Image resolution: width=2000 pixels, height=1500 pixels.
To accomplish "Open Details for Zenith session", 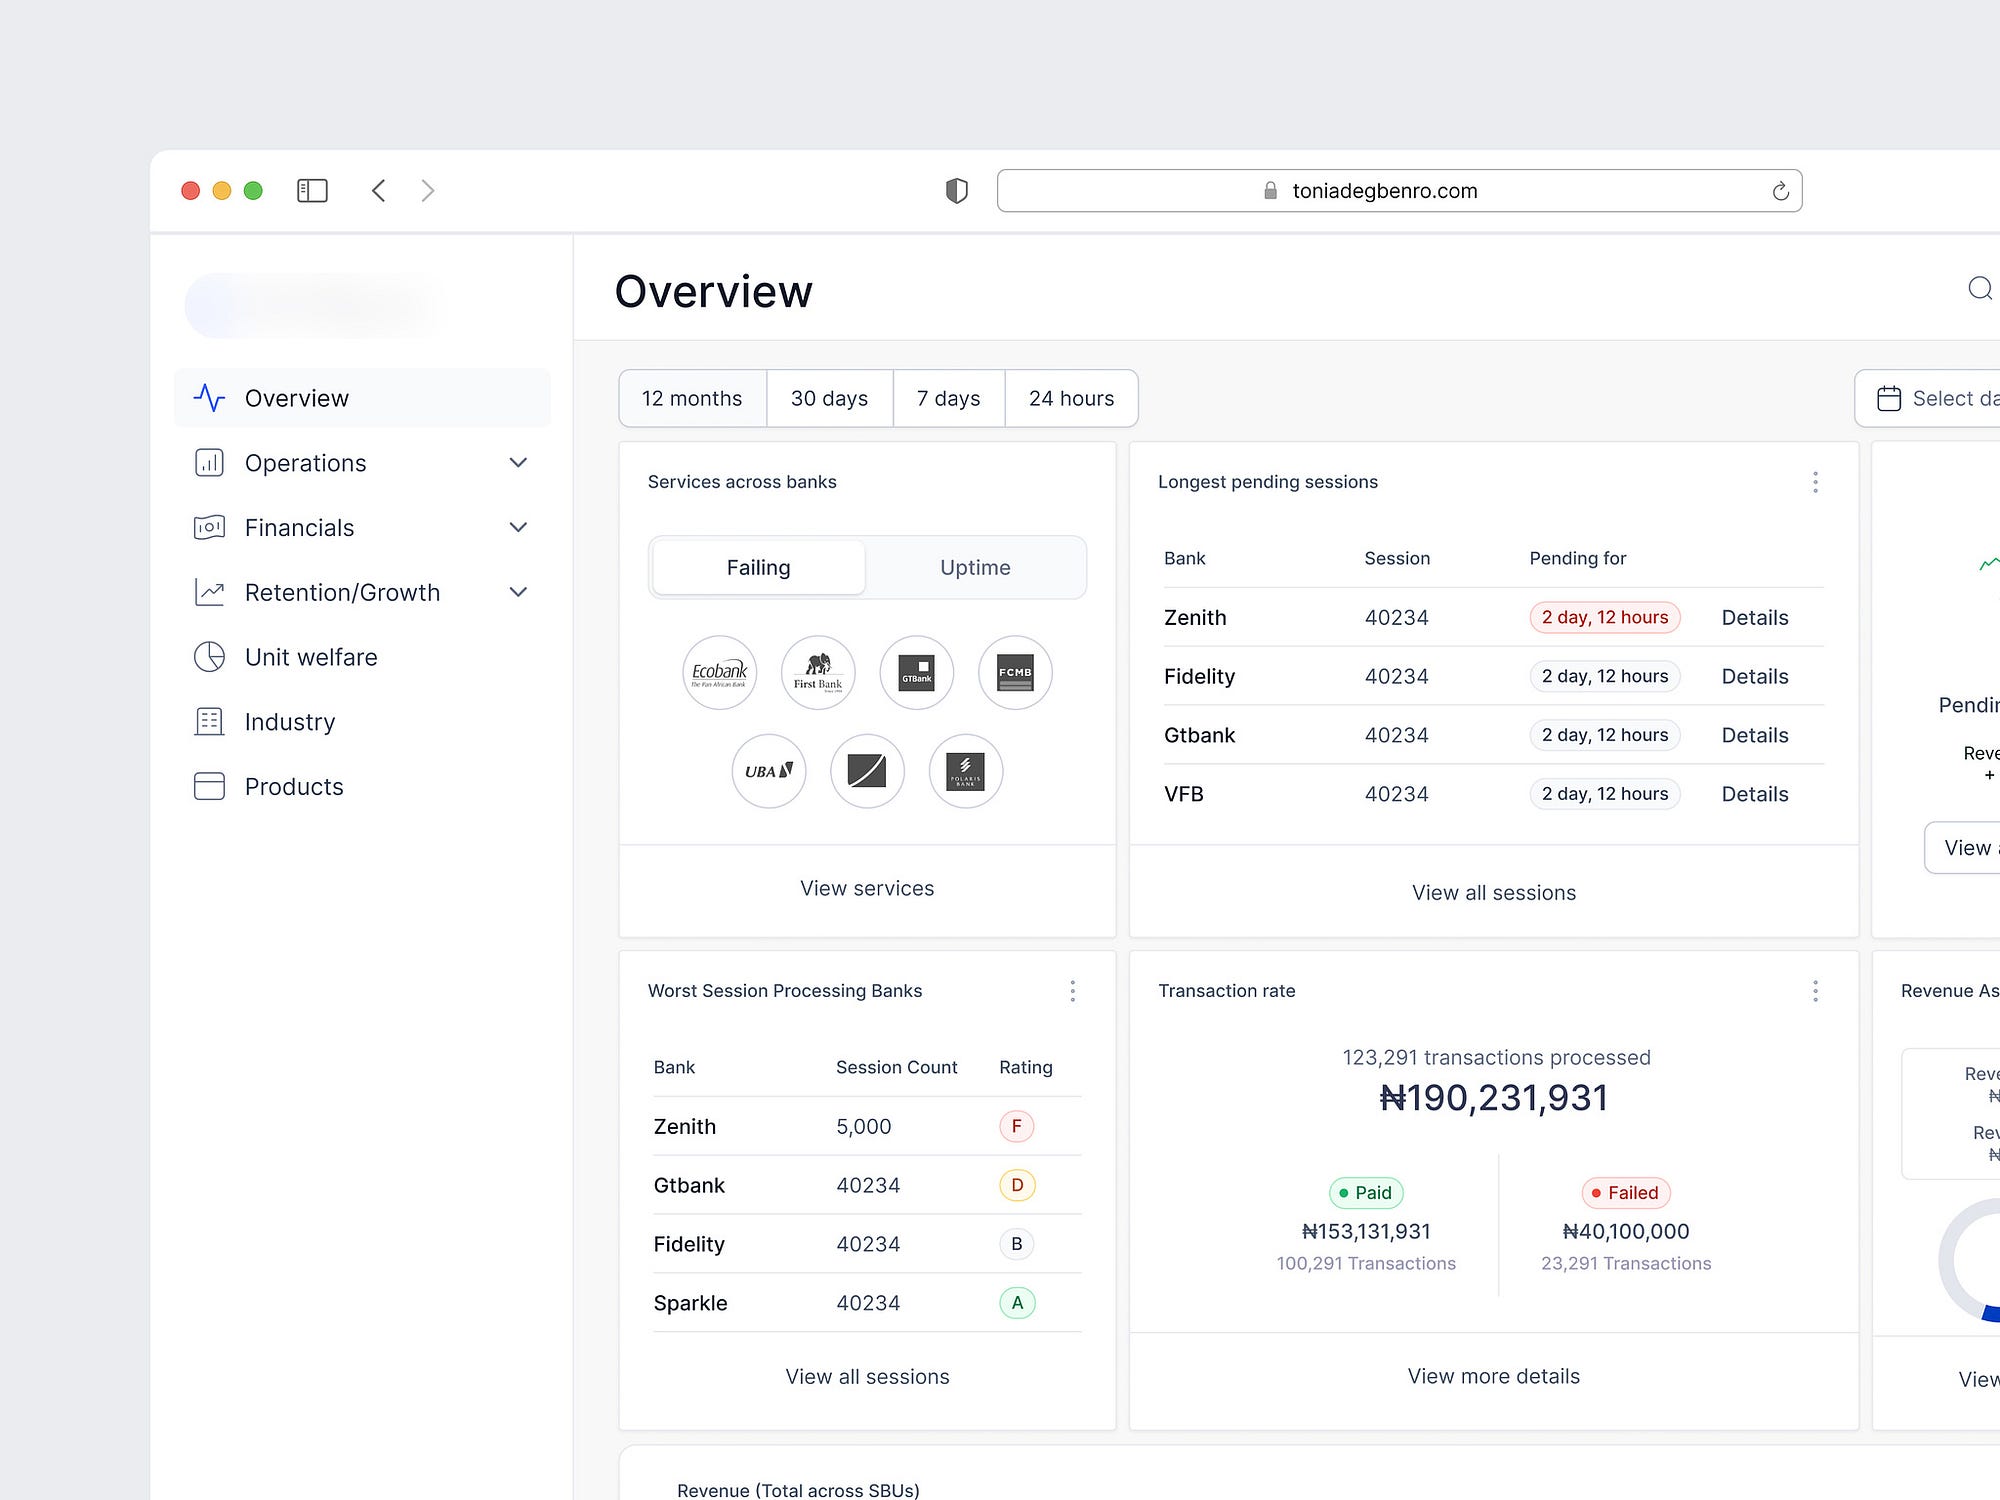I will [1754, 618].
